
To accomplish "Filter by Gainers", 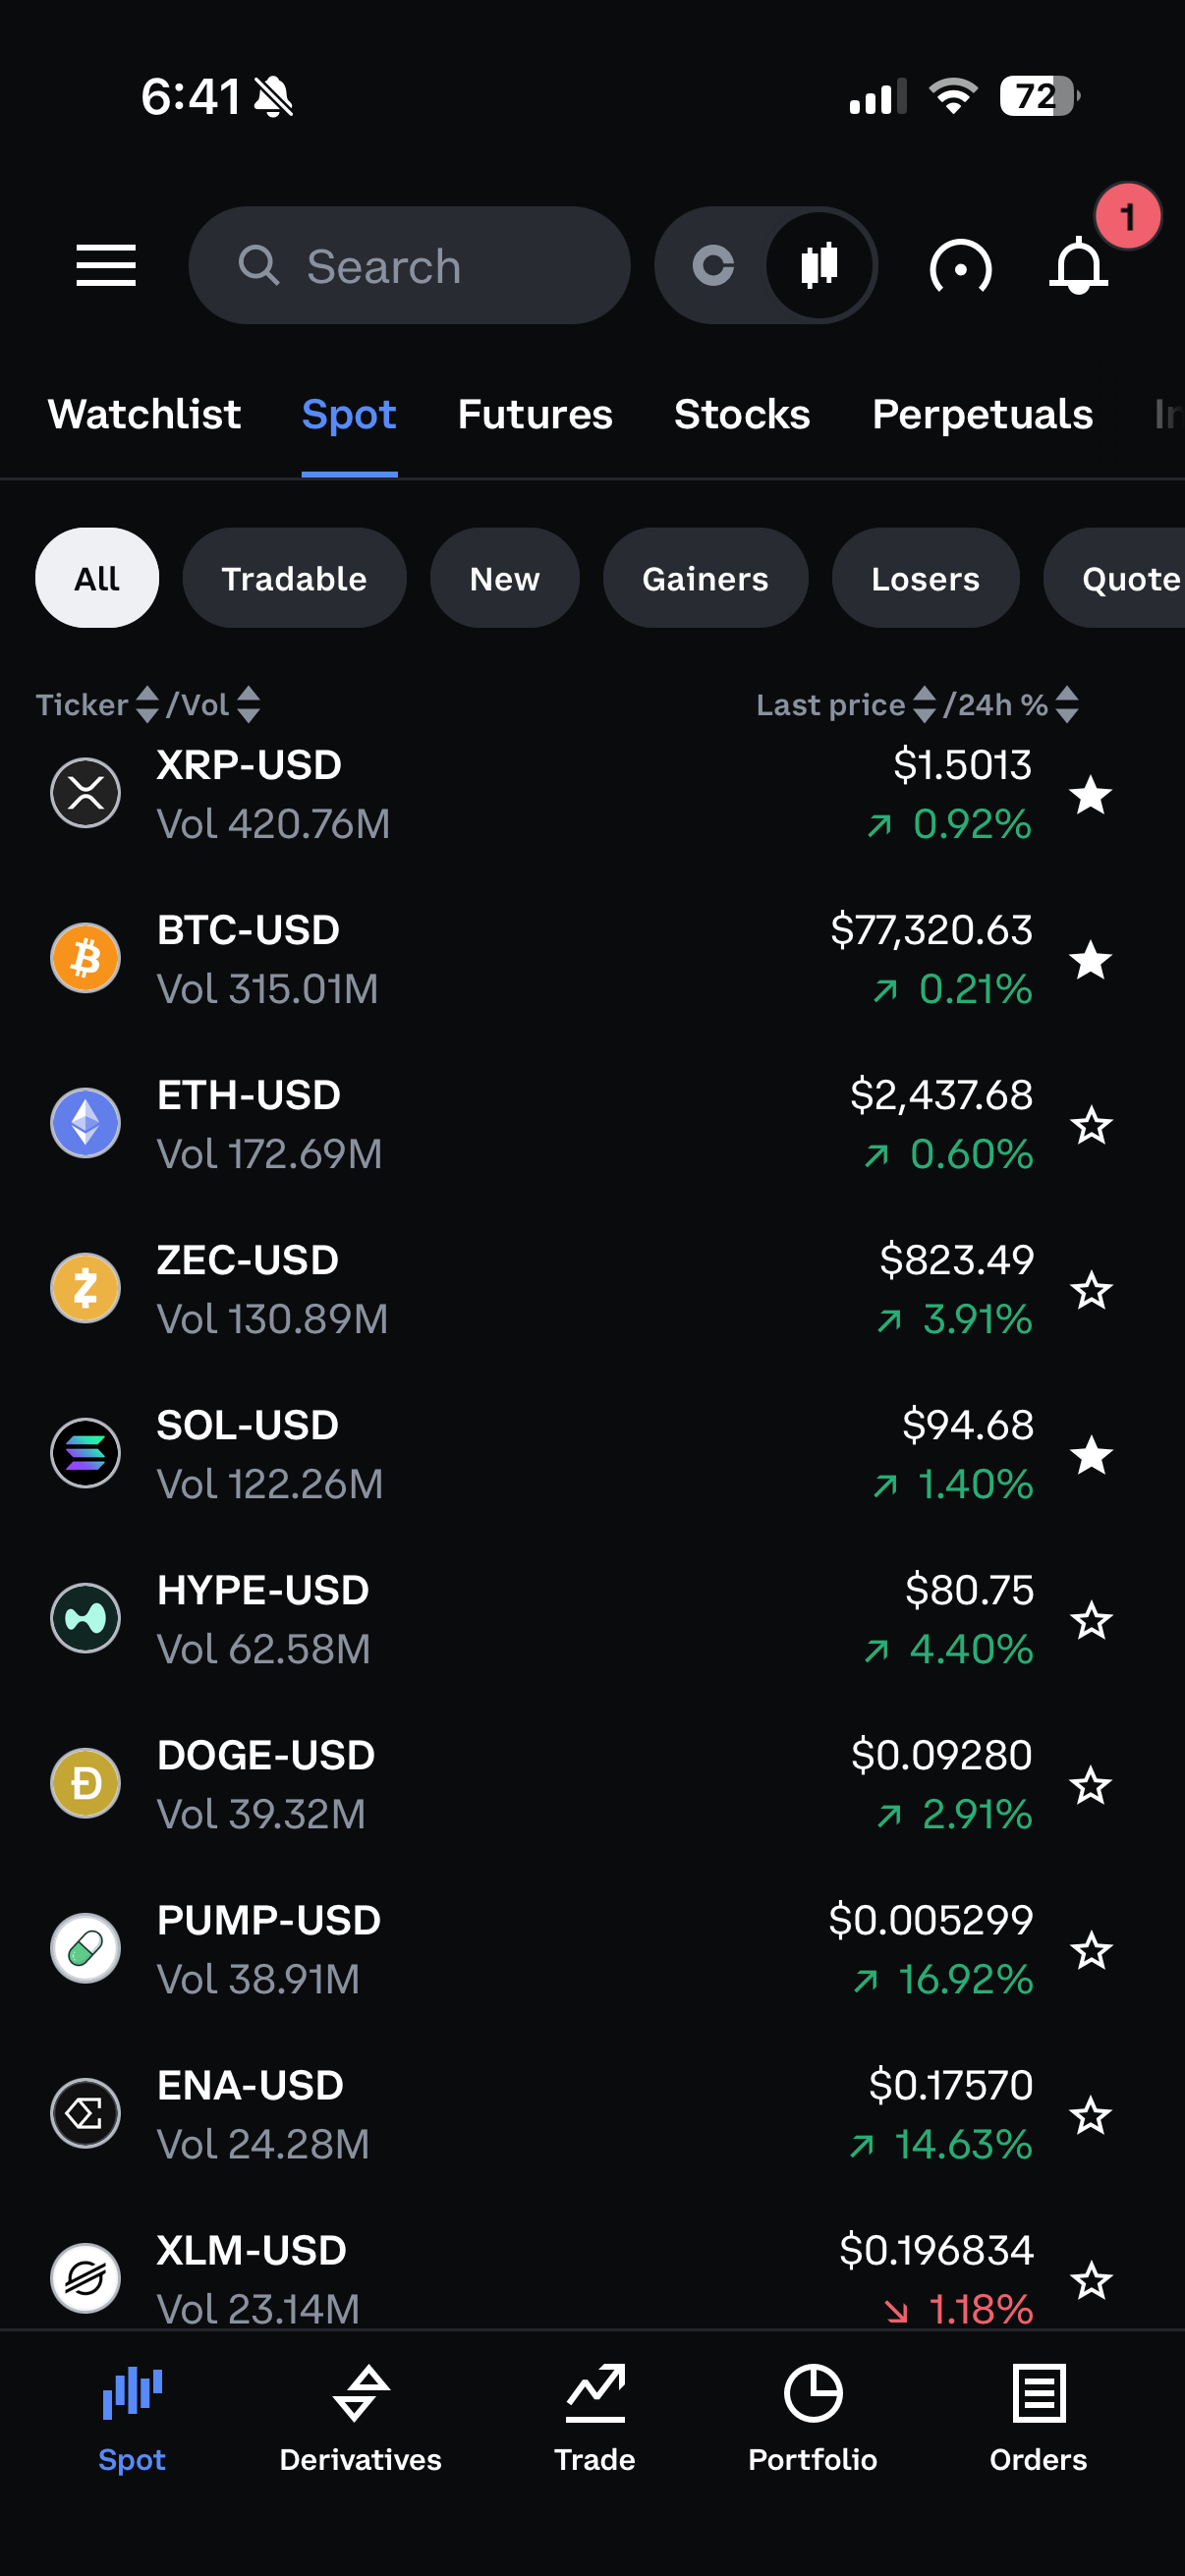I will pyautogui.click(x=705, y=578).
